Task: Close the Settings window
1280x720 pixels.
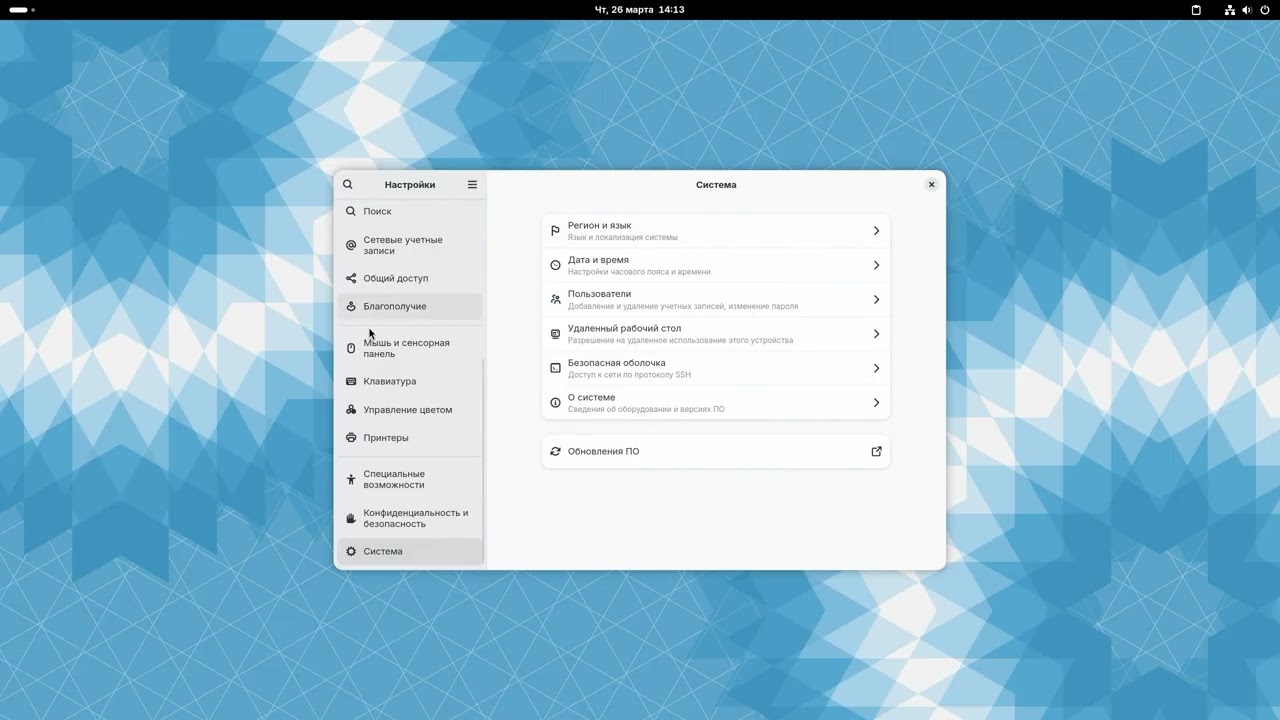Action: coord(931,184)
